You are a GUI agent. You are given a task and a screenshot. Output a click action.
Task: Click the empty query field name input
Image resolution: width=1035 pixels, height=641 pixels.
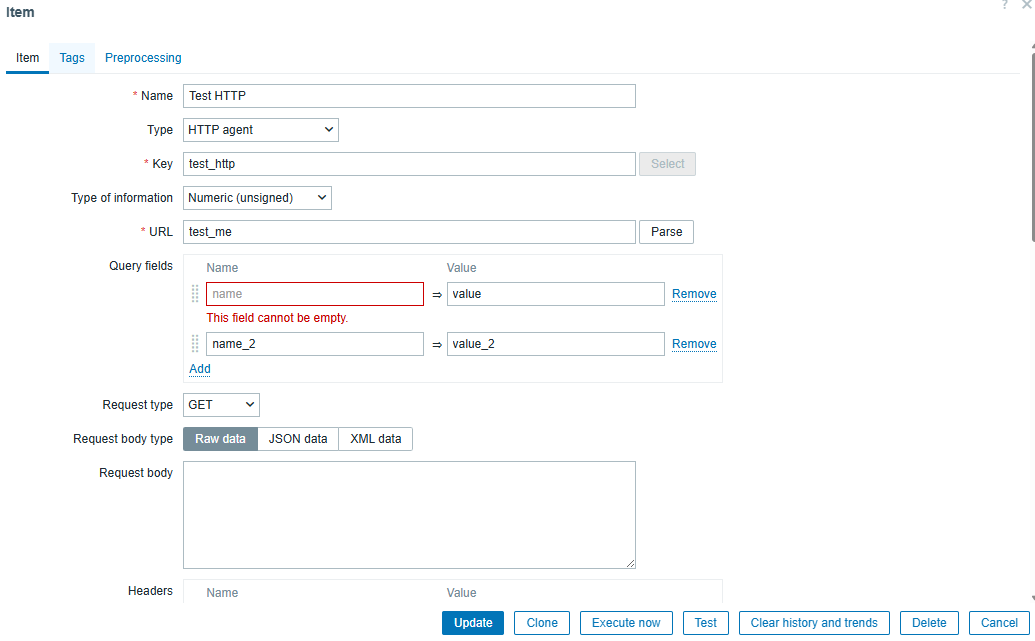coord(315,294)
